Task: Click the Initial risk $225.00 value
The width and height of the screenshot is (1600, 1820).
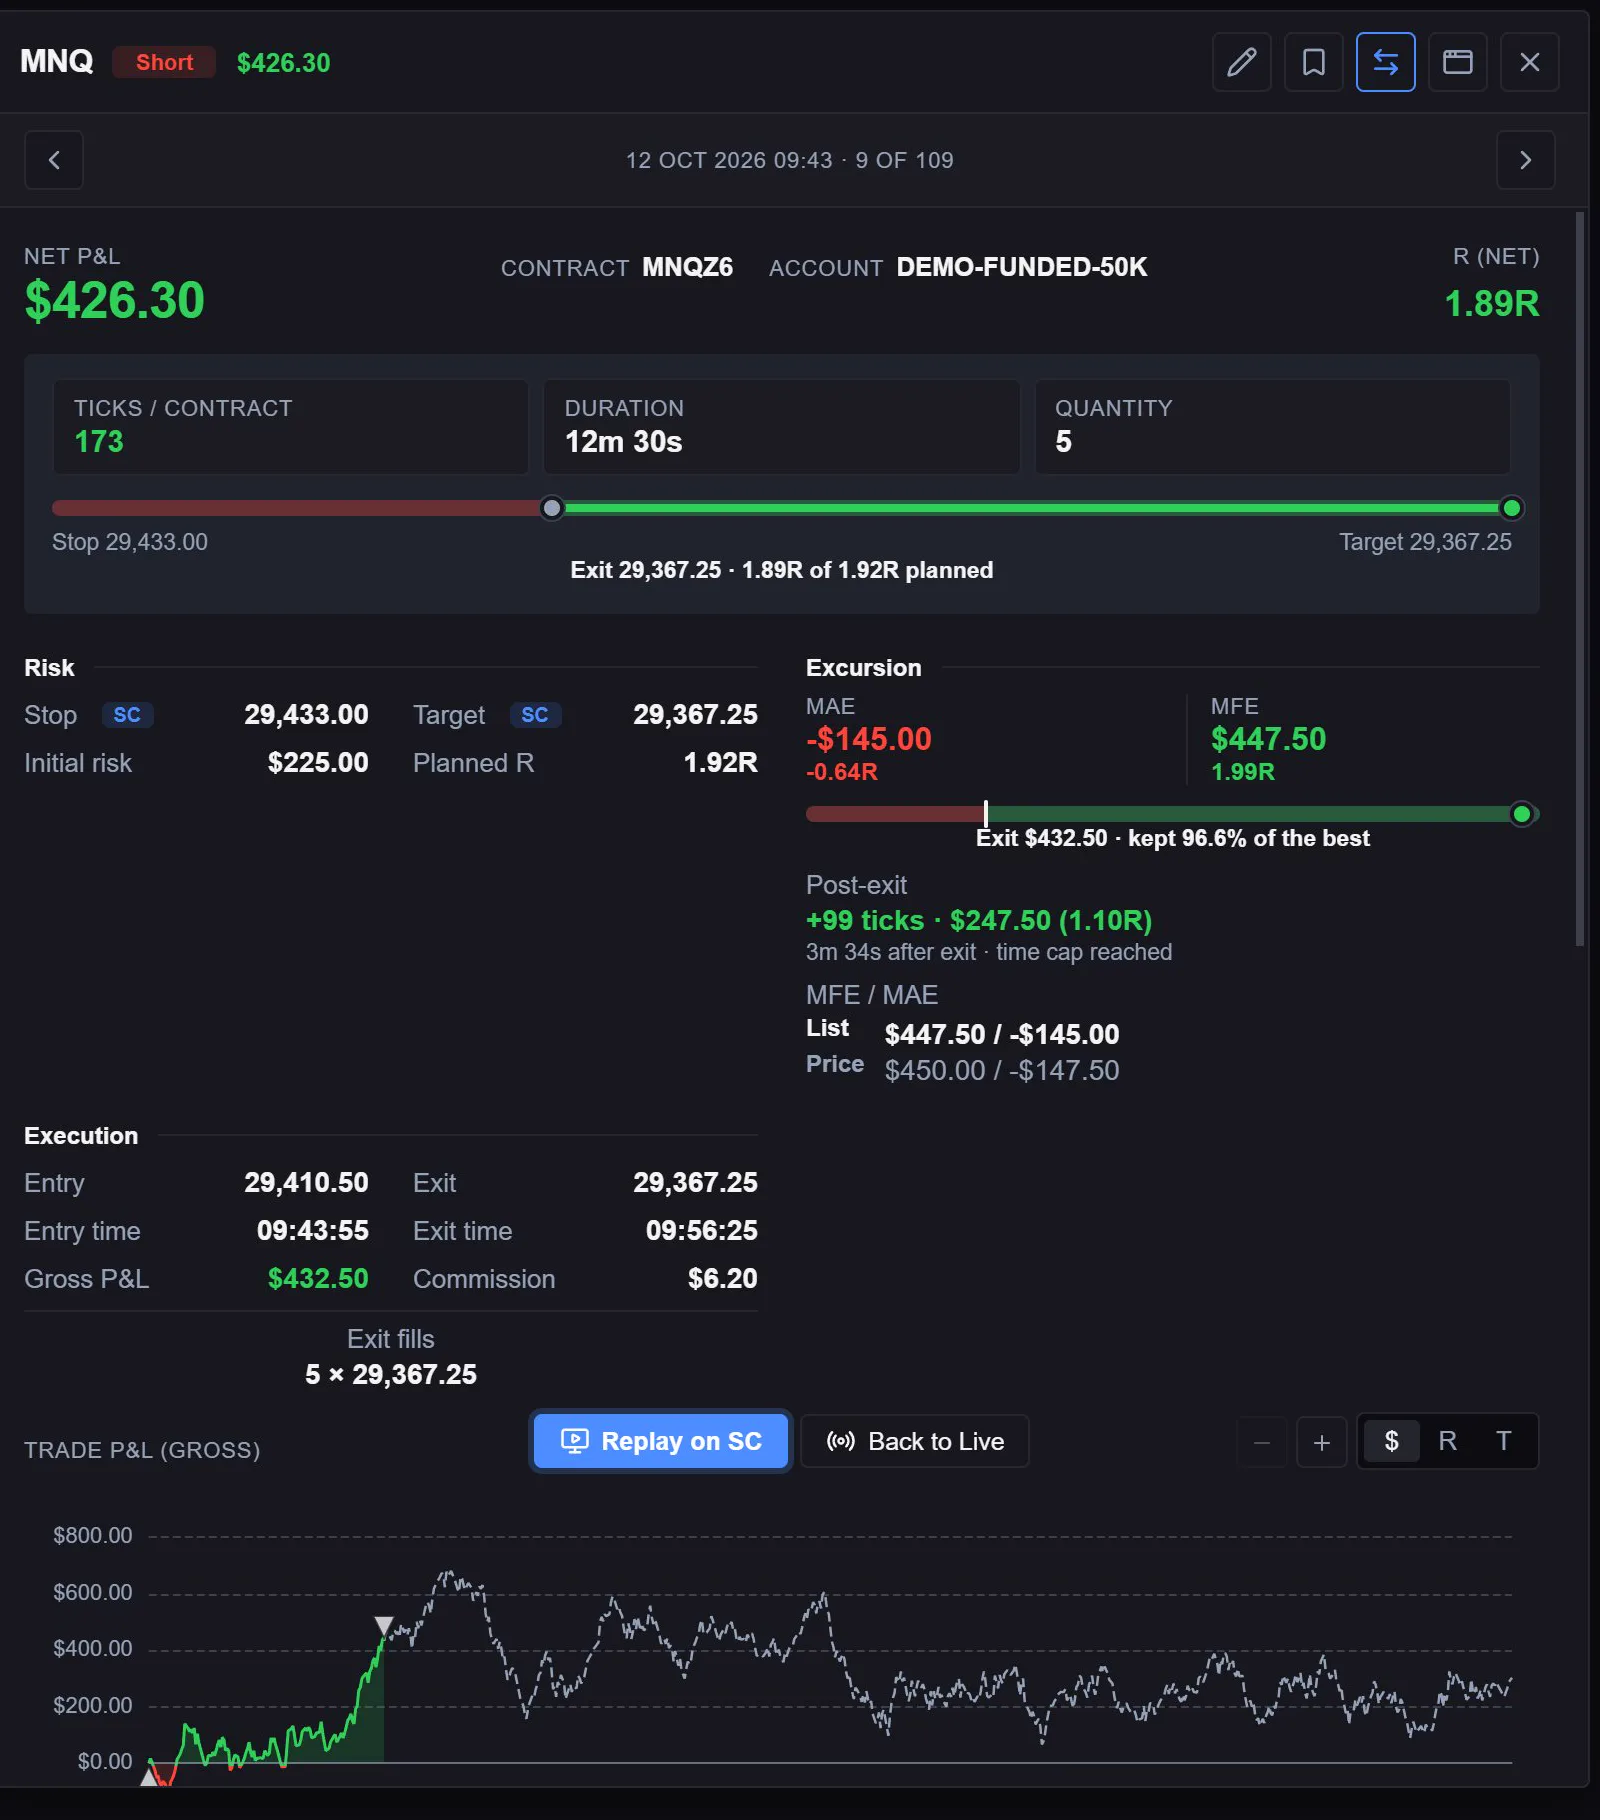Action: pos(318,763)
